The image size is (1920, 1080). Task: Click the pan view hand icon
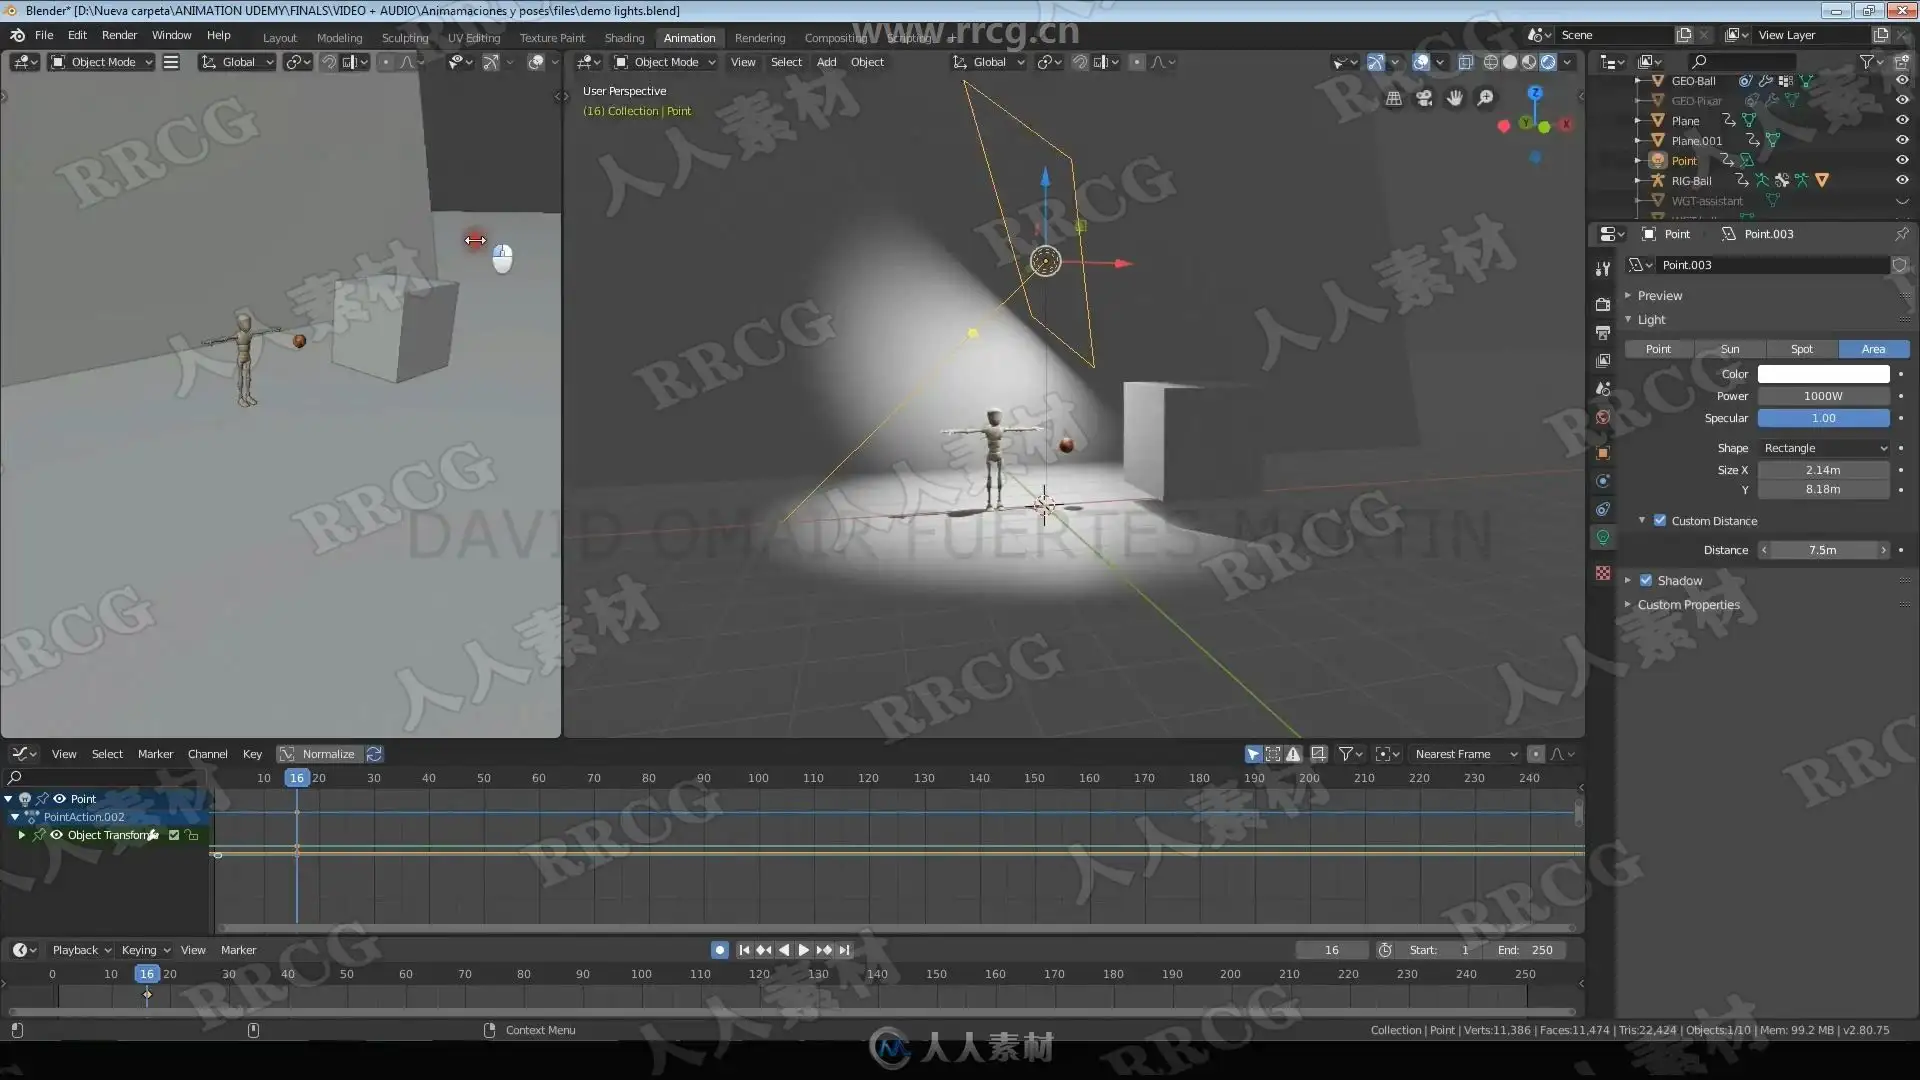1454,98
